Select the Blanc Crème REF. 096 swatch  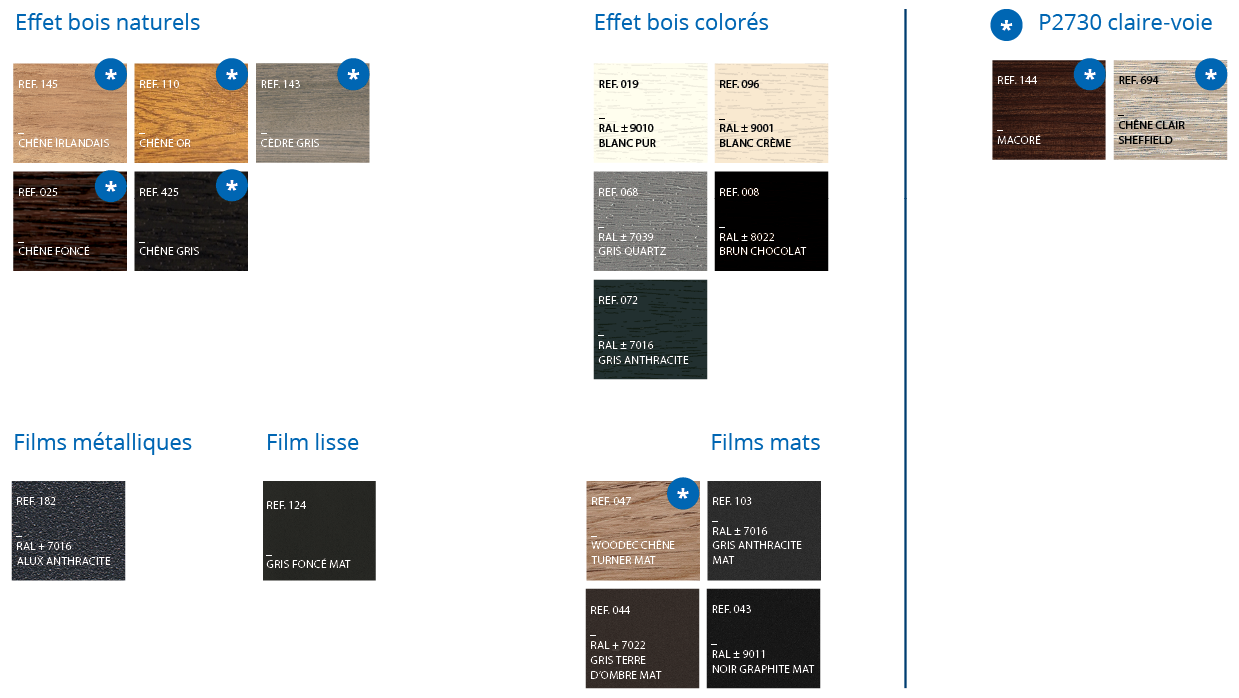[x=771, y=113]
